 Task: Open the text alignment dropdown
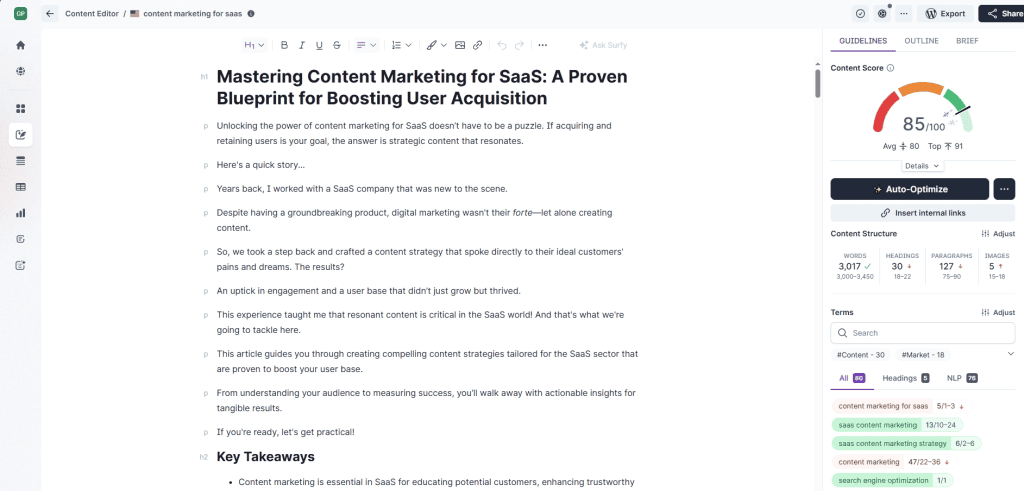point(366,45)
